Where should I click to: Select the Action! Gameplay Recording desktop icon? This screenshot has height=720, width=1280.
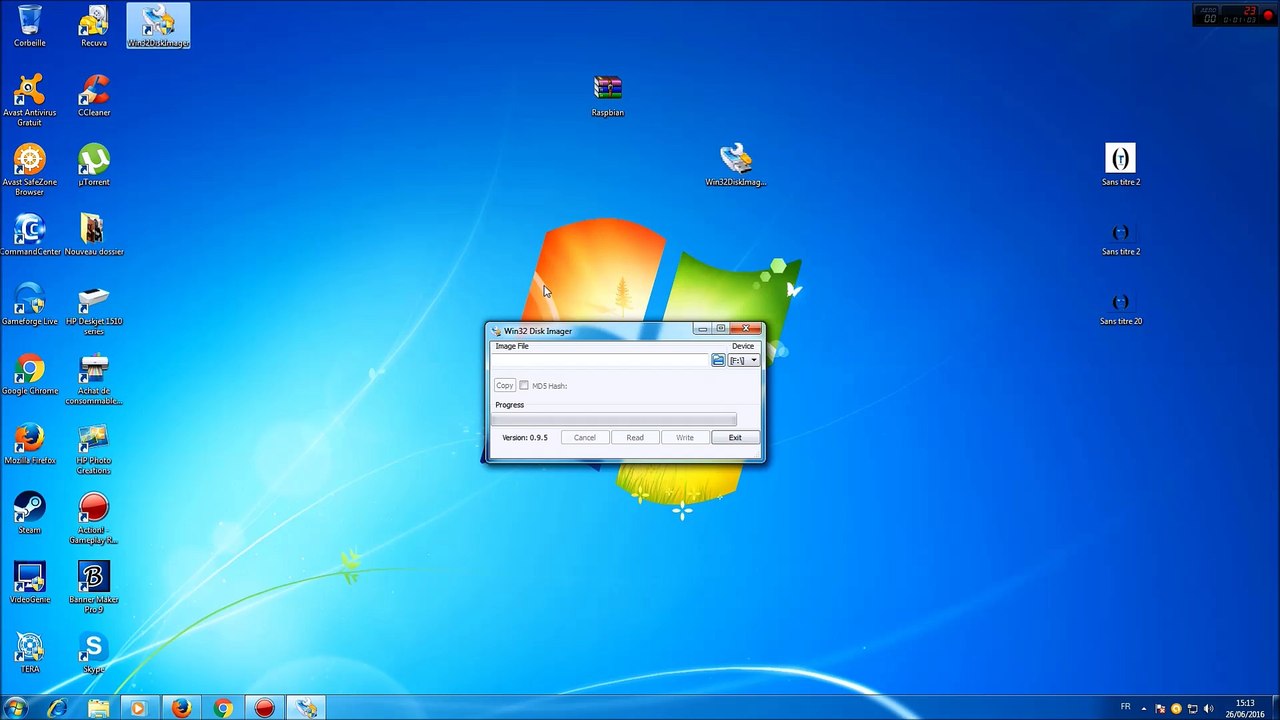[x=94, y=519]
